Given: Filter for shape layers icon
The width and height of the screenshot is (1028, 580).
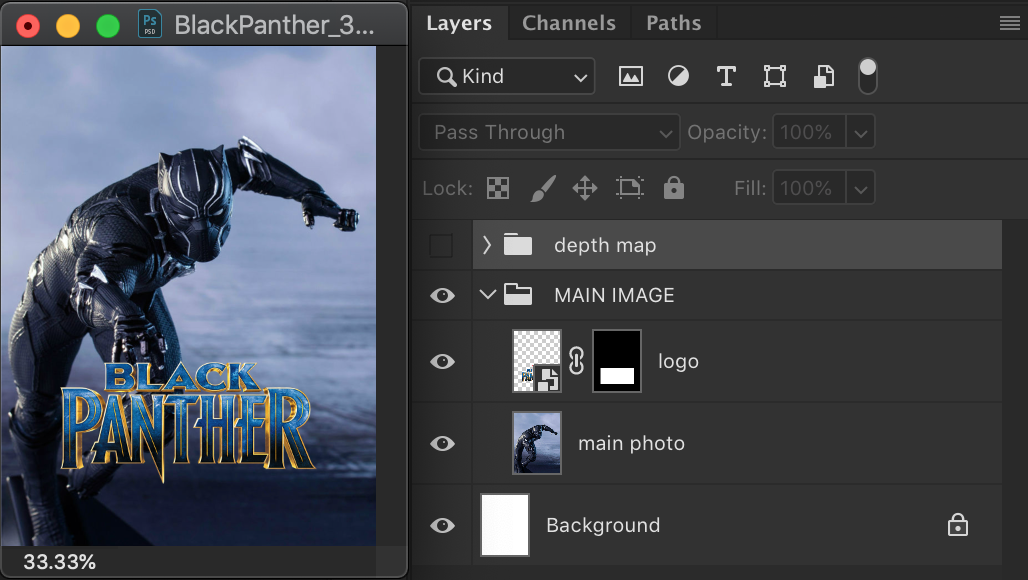Looking at the screenshot, I should click(775, 77).
